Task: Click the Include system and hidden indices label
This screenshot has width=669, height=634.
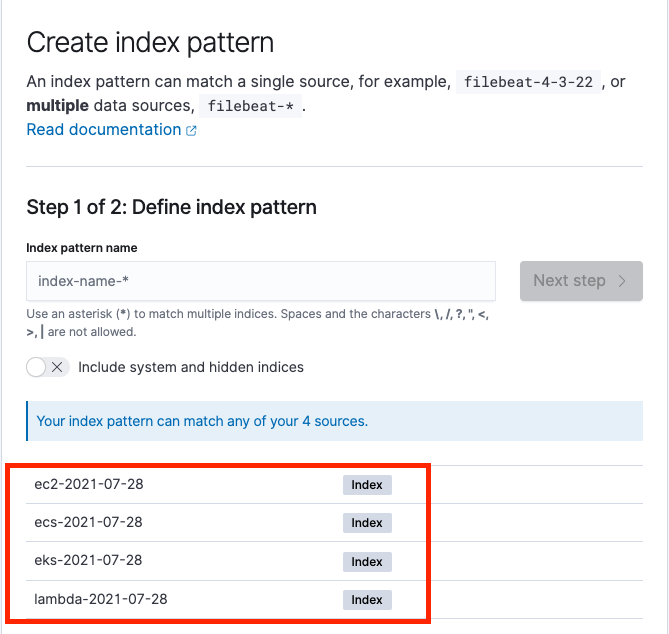Action: pyautogui.click(x=191, y=367)
